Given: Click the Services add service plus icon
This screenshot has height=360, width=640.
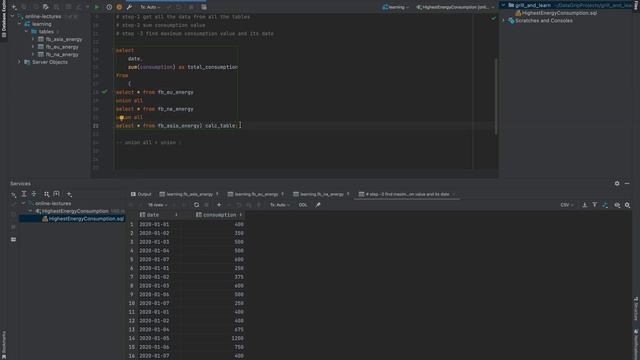Looking at the screenshot, I should (x=69, y=194).
